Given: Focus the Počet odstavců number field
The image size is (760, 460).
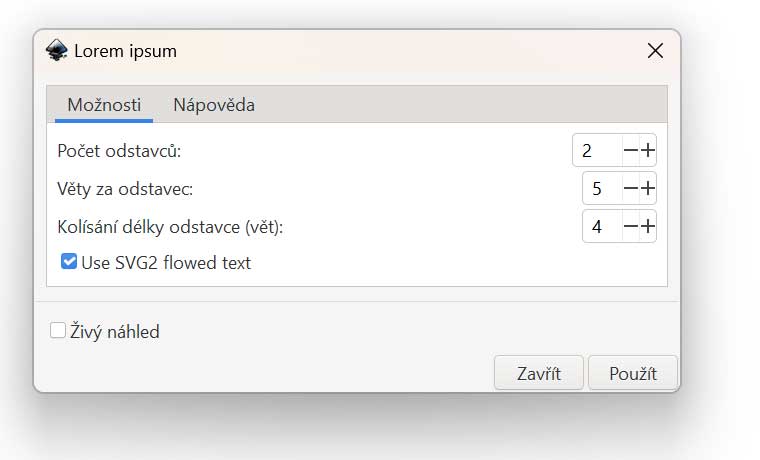Looking at the screenshot, I should coord(596,151).
